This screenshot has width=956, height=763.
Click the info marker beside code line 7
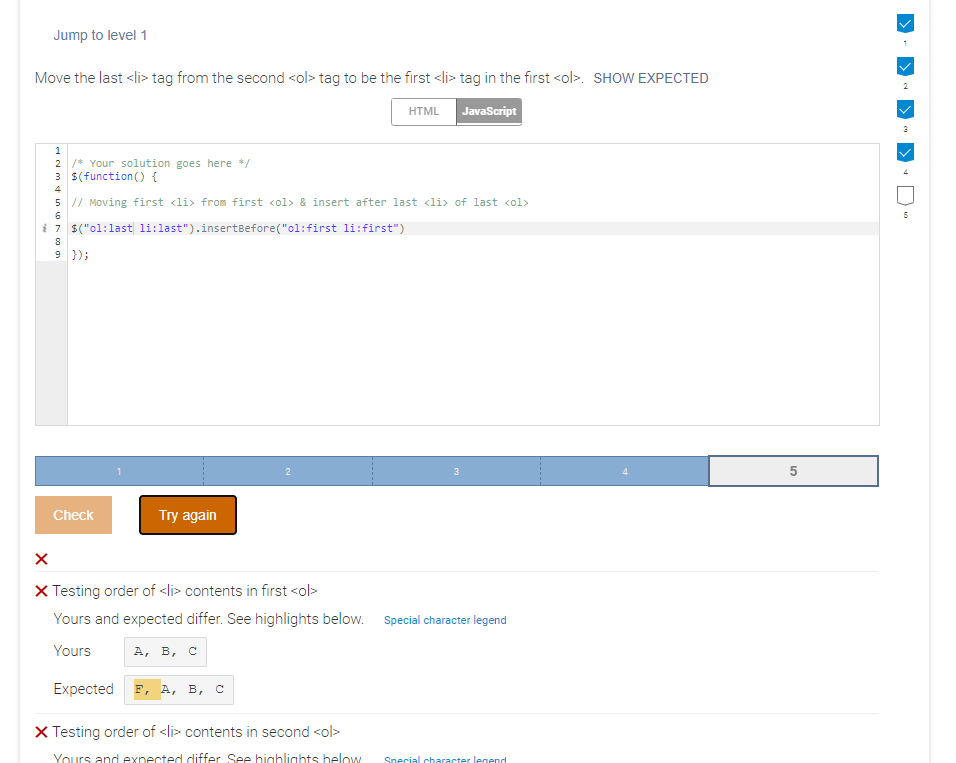pyautogui.click(x=44, y=228)
